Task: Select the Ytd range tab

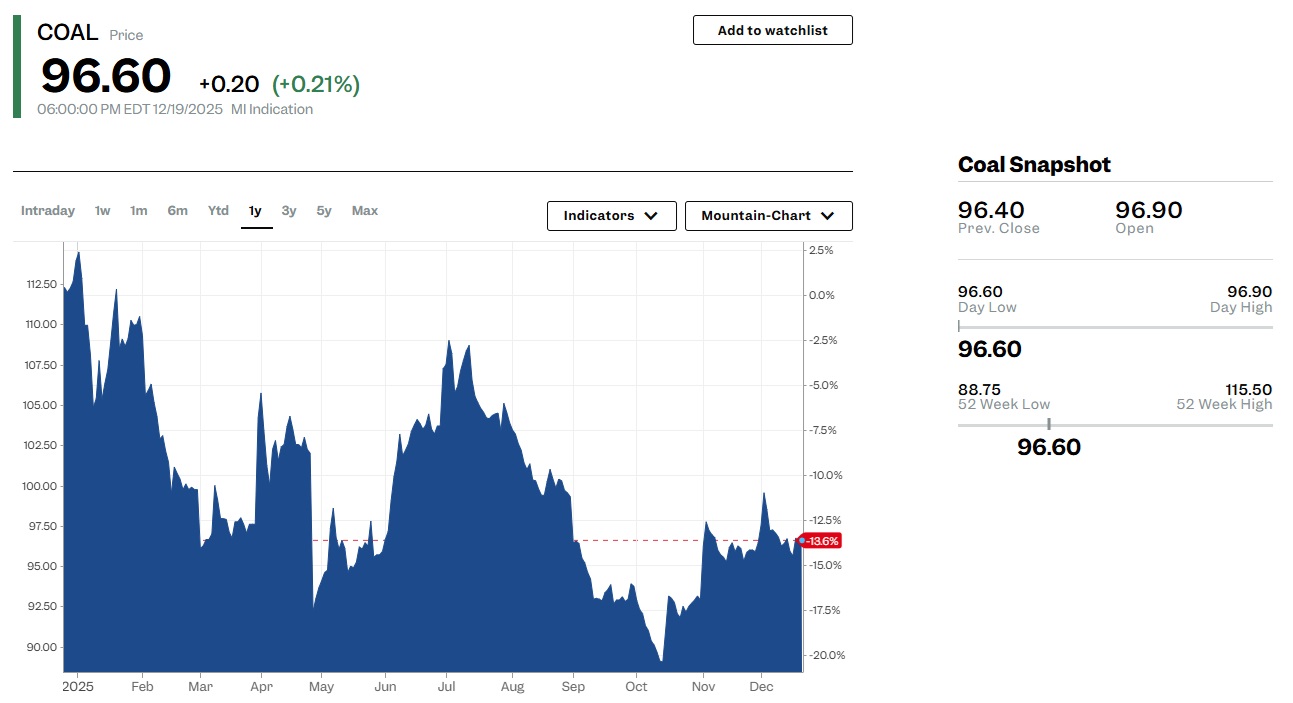Action: [x=218, y=211]
